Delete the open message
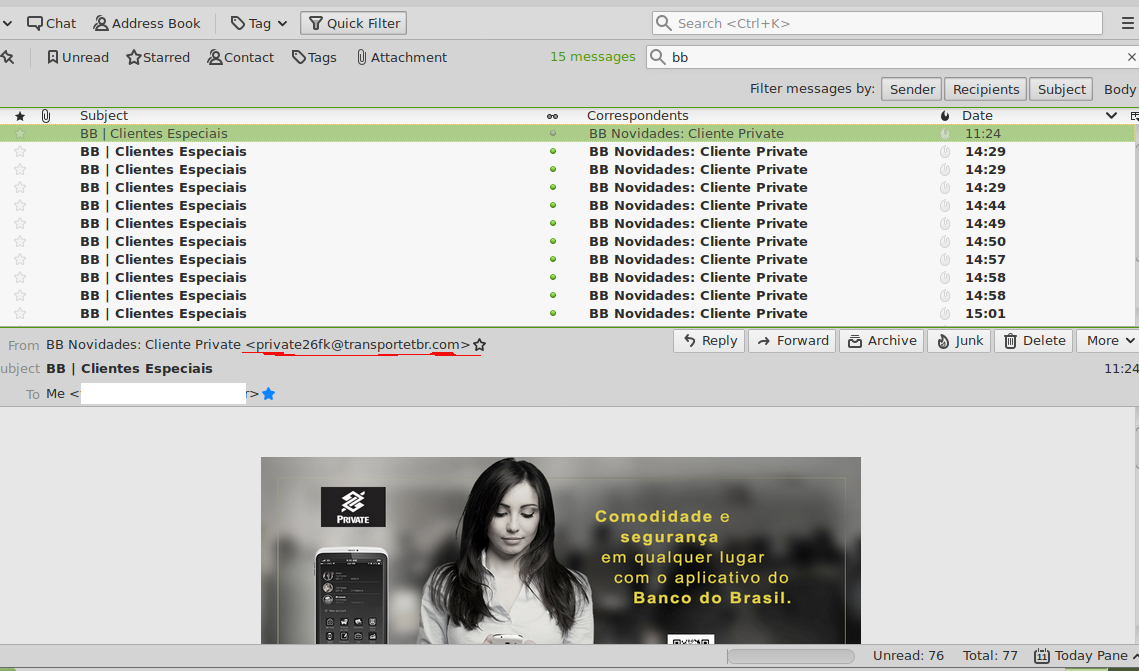This screenshot has height=671, width=1139. point(1034,341)
